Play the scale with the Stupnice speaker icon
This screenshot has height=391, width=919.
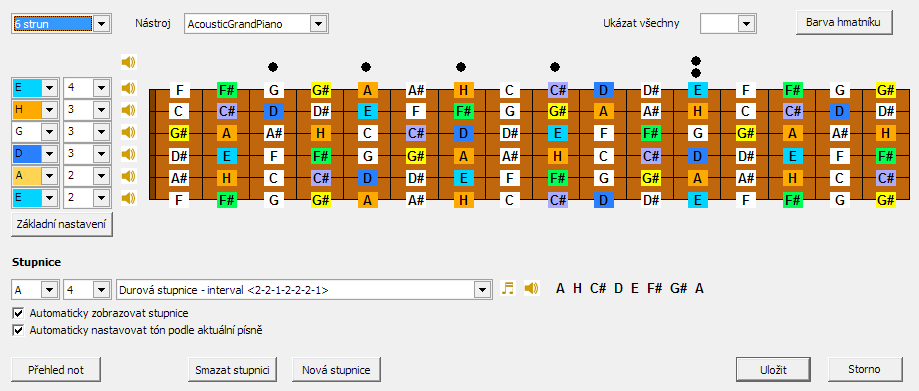(532, 288)
